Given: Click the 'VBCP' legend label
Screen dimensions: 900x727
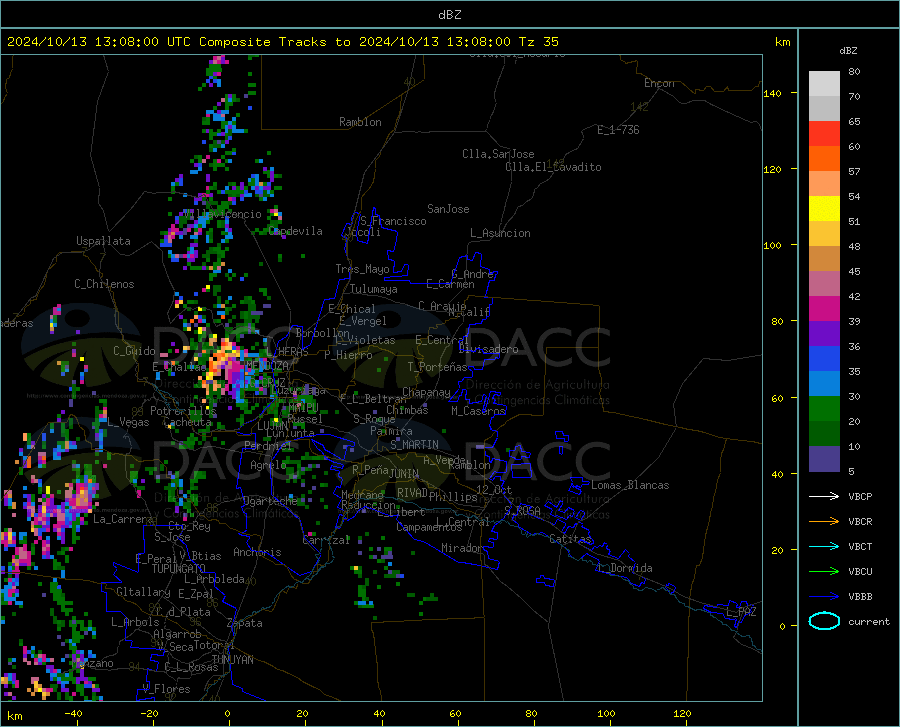Looking at the screenshot, I should coord(860,496).
